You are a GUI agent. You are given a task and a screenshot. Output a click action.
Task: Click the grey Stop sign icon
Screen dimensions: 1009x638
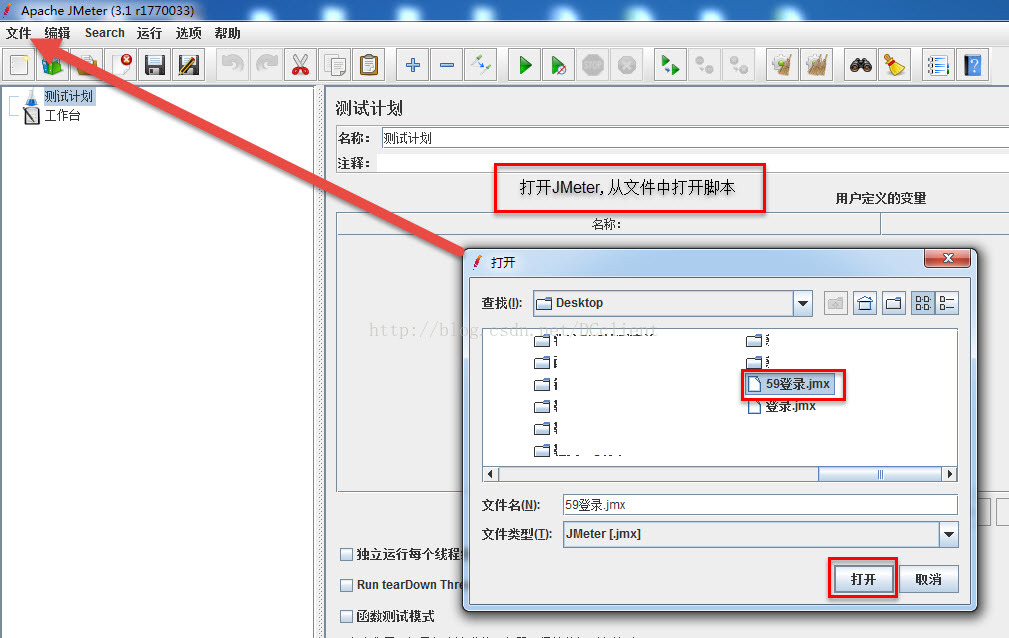(593, 65)
